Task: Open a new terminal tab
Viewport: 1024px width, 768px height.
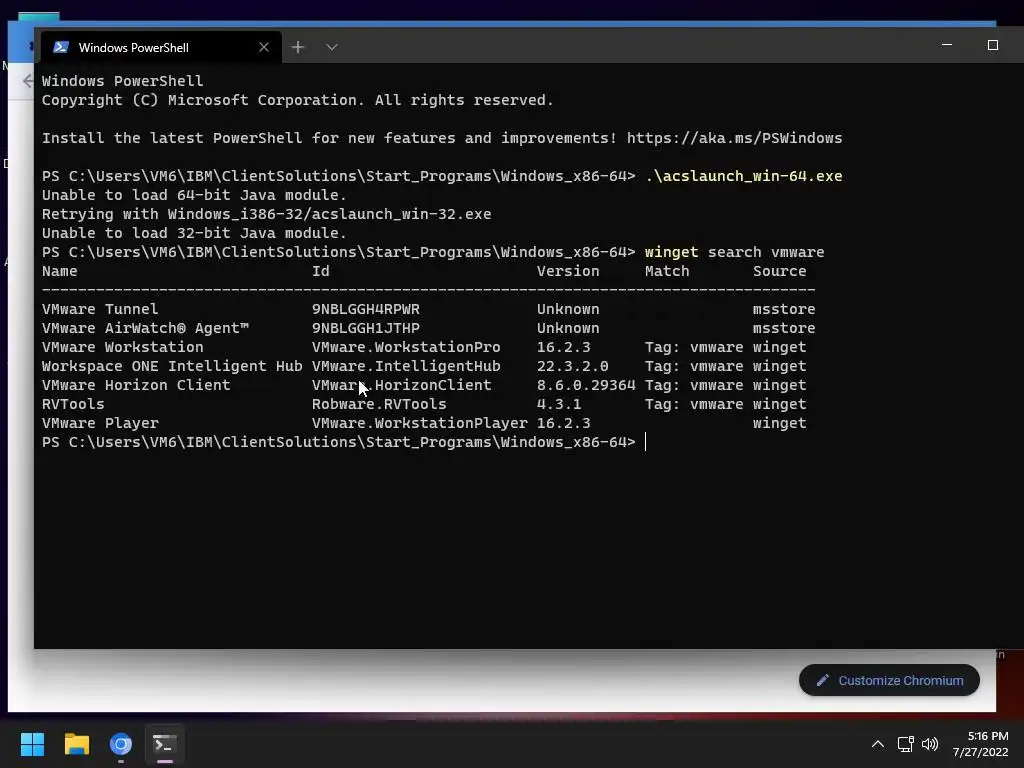Action: click(298, 47)
